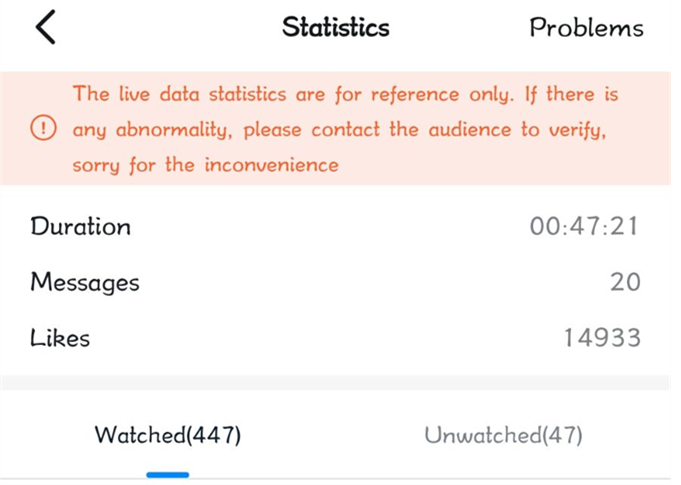Click empty space between Watched and Unwatched tabs
Image resolution: width=681 pixels, height=485 pixels.
click(335, 435)
